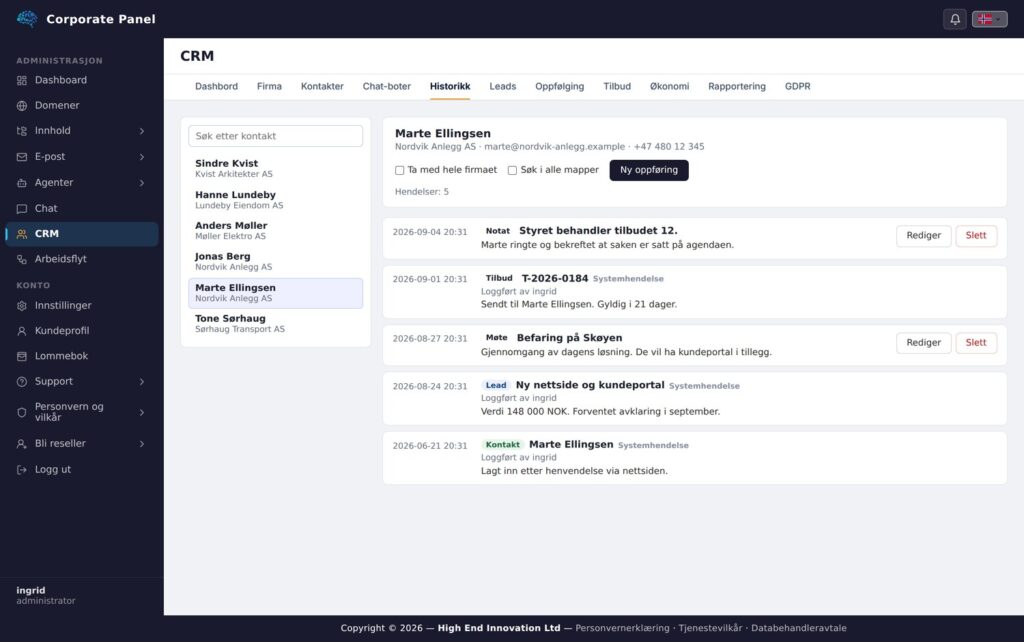Click the Domener globe icon
This screenshot has width=1024, height=642.
(22, 106)
